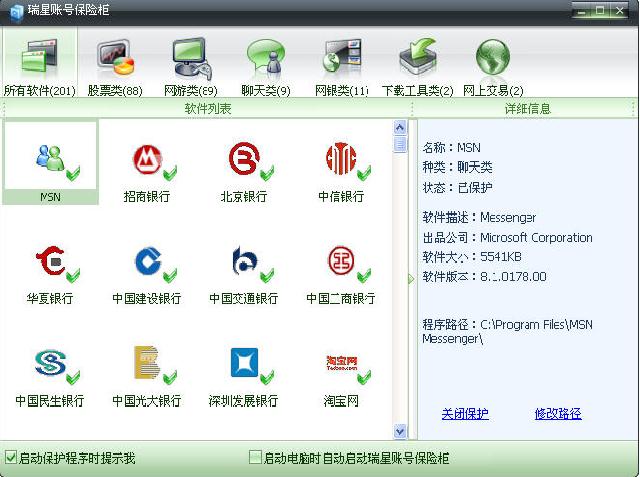Open the 下载工具类(2) download tools icon
Viewport: 640px width, 477px height.
point(418,57)
